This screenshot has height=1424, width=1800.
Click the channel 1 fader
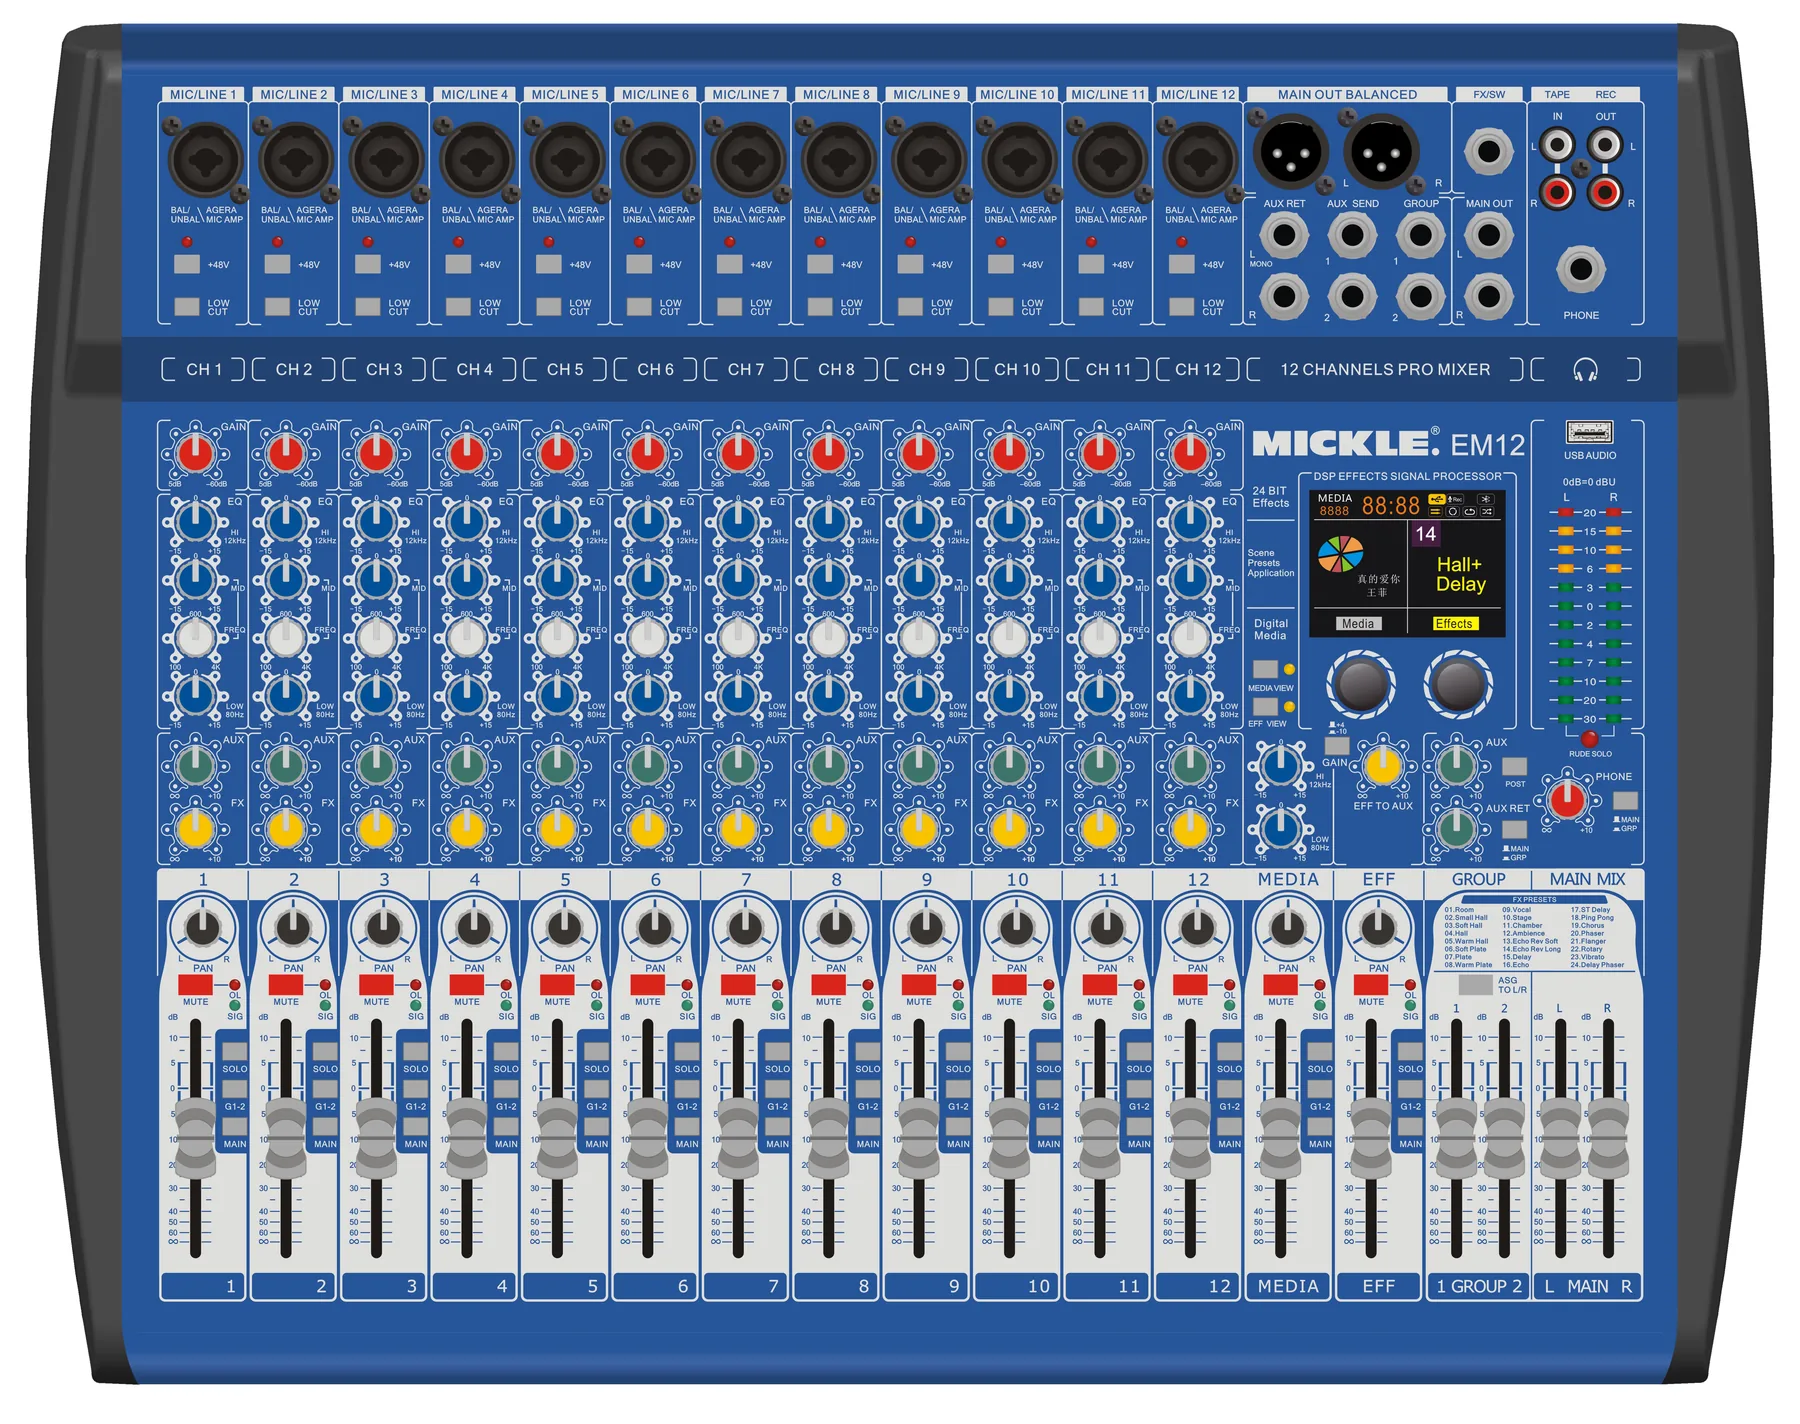click(196, 1138)
